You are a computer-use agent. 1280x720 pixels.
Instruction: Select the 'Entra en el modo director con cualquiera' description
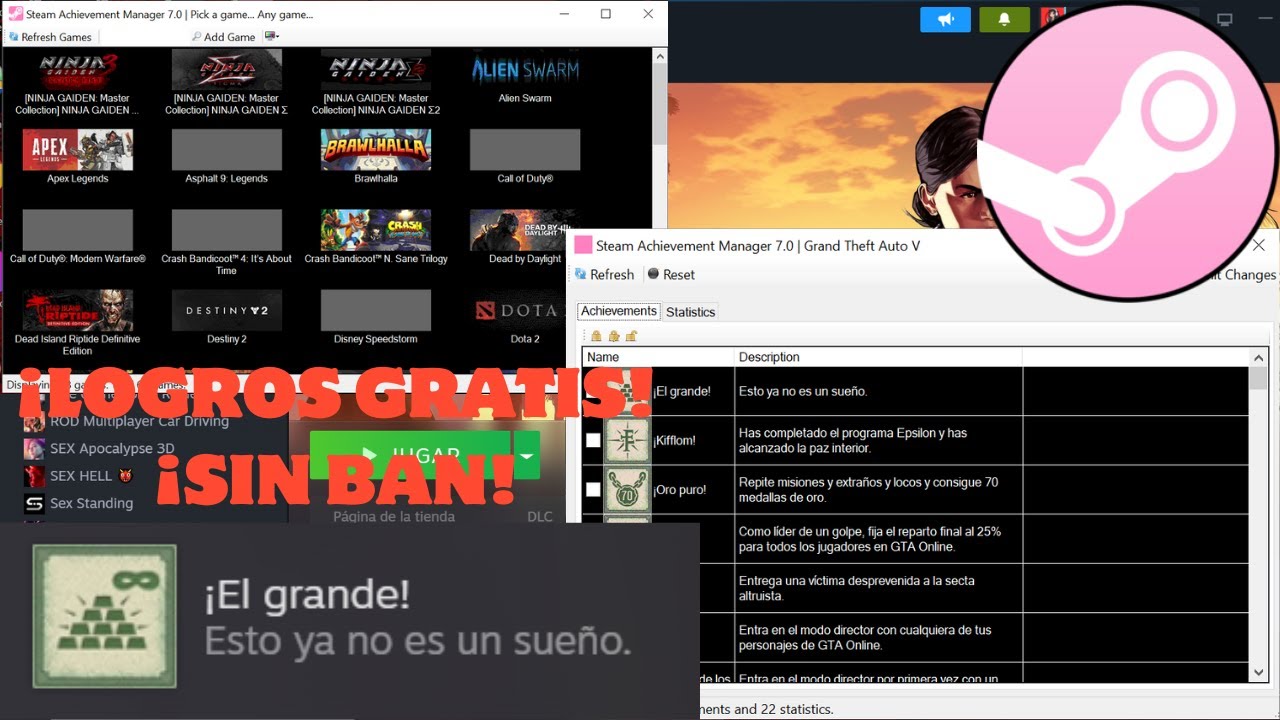863,637
